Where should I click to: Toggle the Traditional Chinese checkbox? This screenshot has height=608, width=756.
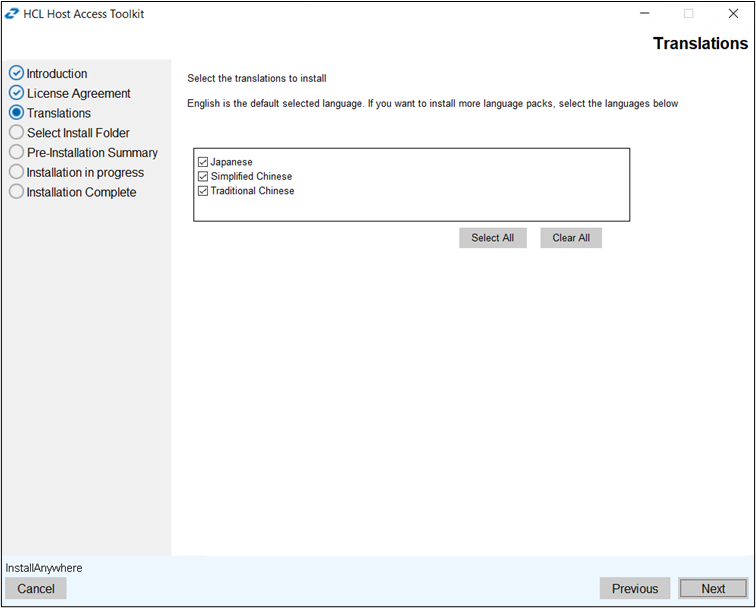(203, 191)
